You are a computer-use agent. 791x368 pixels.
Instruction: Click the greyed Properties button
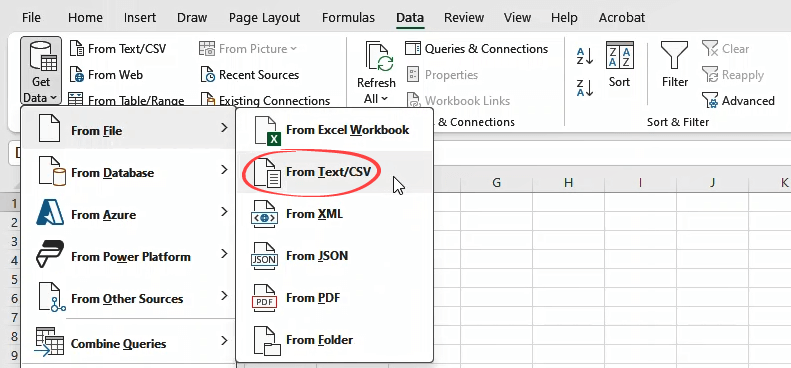point(442,75)
